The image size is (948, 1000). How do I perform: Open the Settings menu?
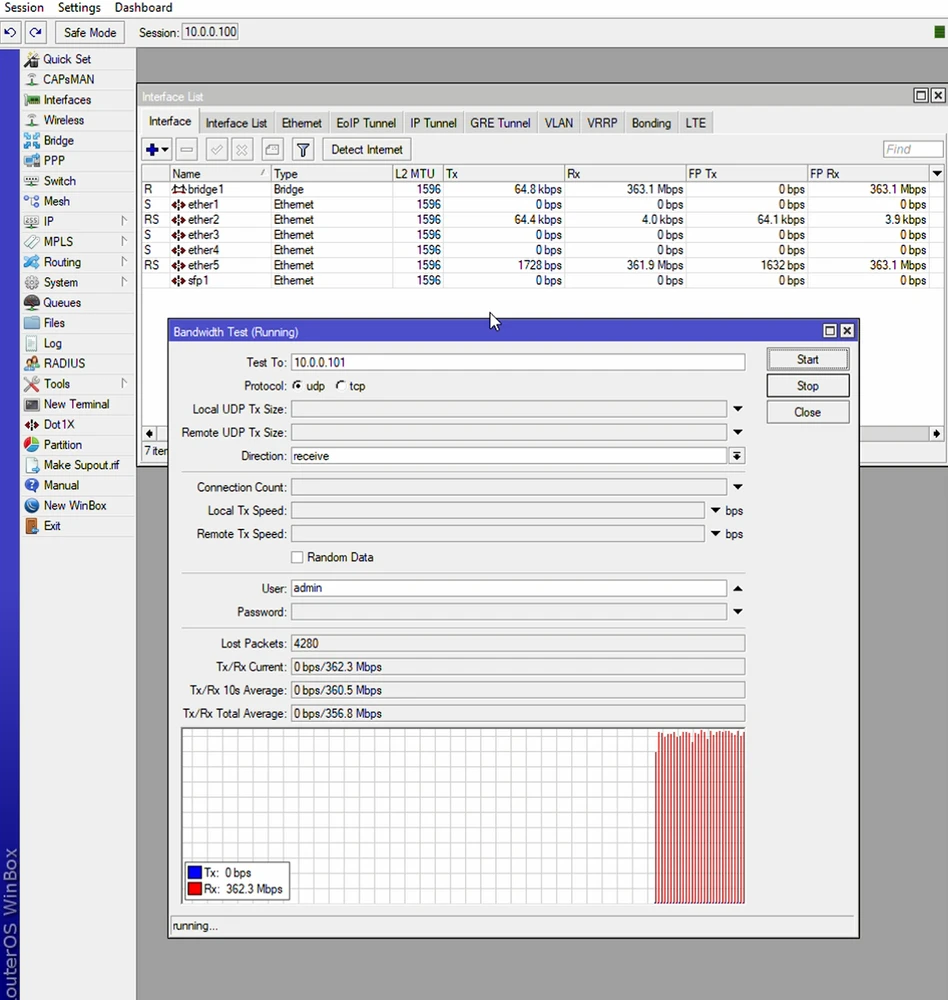coord(79,8)
